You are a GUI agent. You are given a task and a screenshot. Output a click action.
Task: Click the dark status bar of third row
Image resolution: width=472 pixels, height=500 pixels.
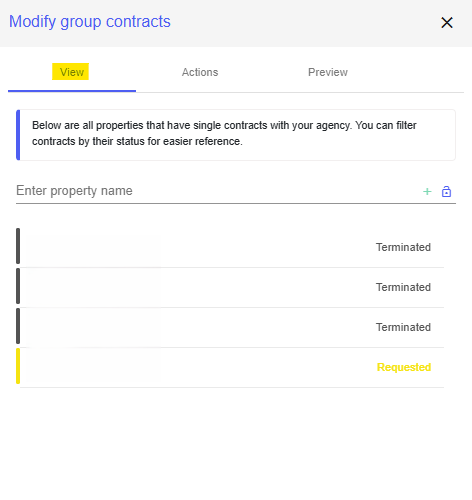pos(18,326)
